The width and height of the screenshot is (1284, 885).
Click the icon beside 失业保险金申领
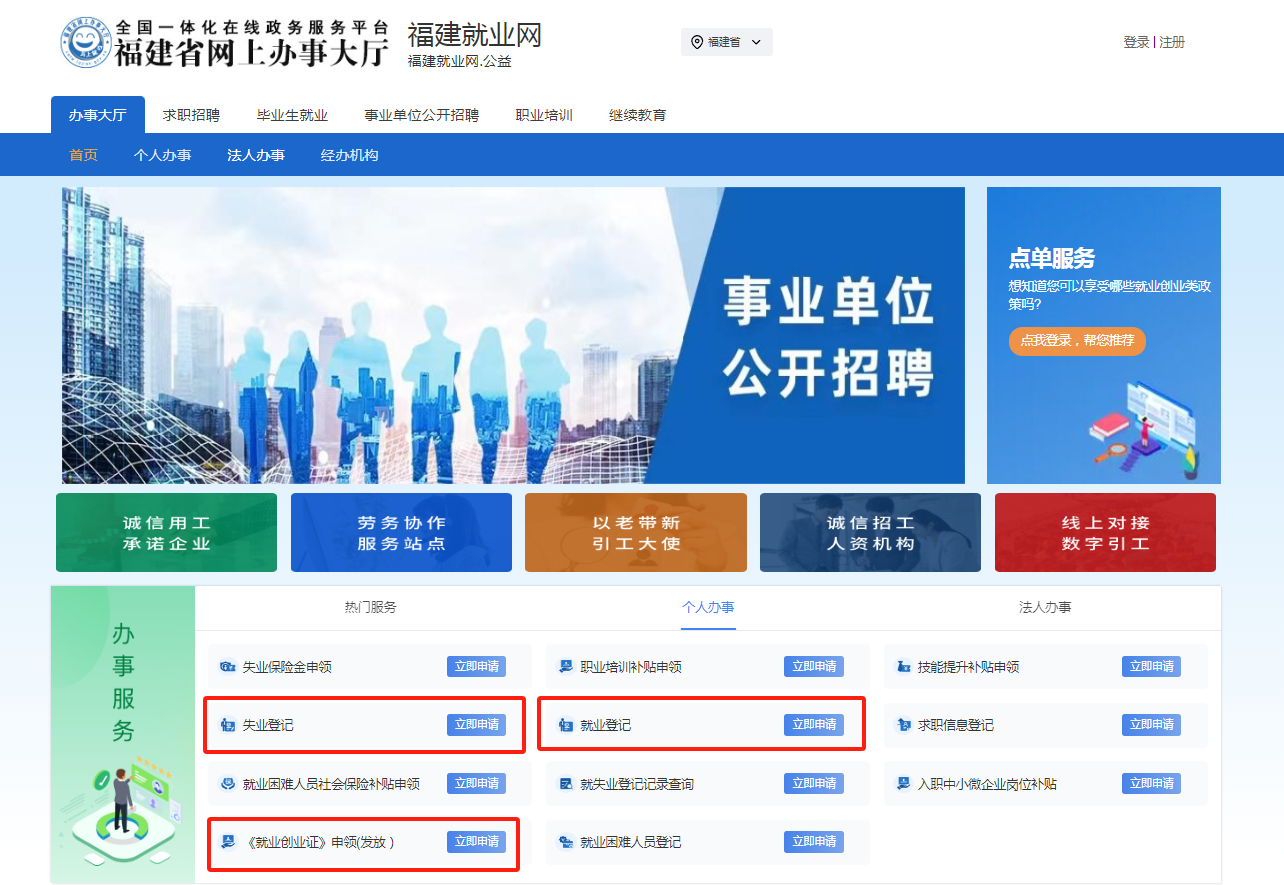[228, 667]
